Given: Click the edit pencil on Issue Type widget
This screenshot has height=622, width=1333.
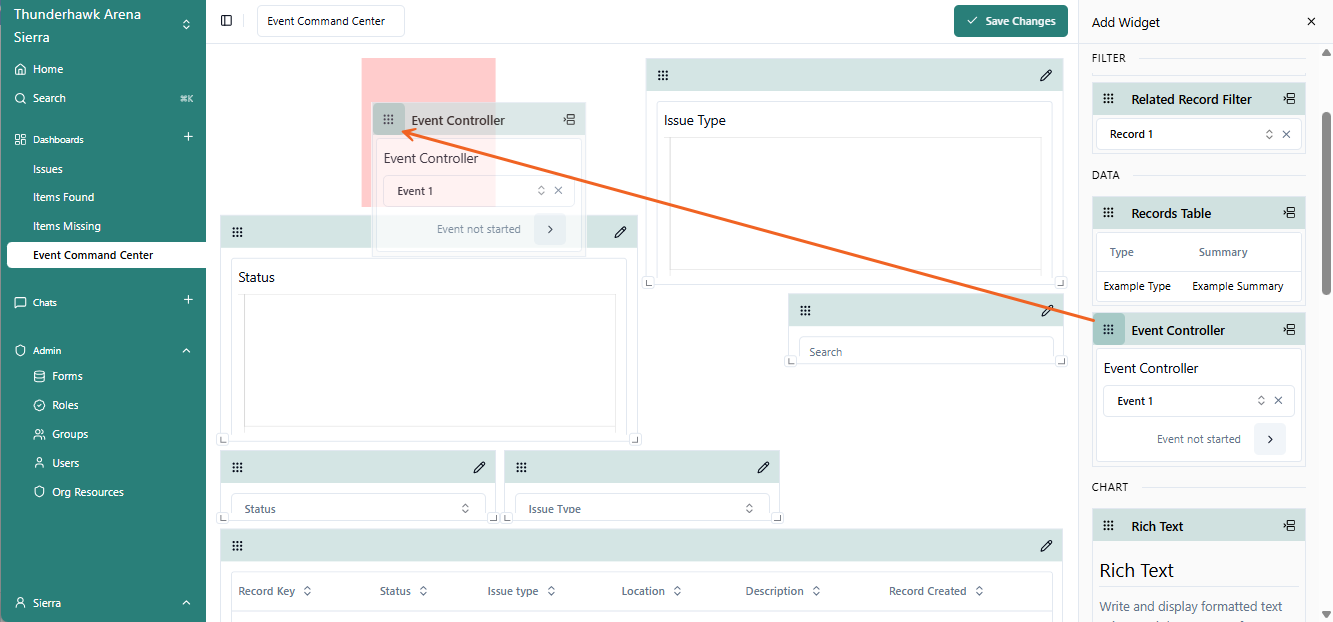Looking at the screenshot, I should 1046,75.
